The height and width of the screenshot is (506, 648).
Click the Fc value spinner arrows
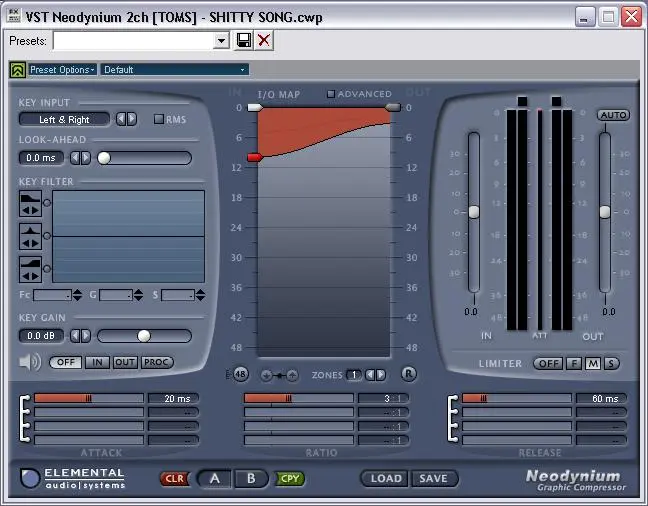[x=77, y=295]
